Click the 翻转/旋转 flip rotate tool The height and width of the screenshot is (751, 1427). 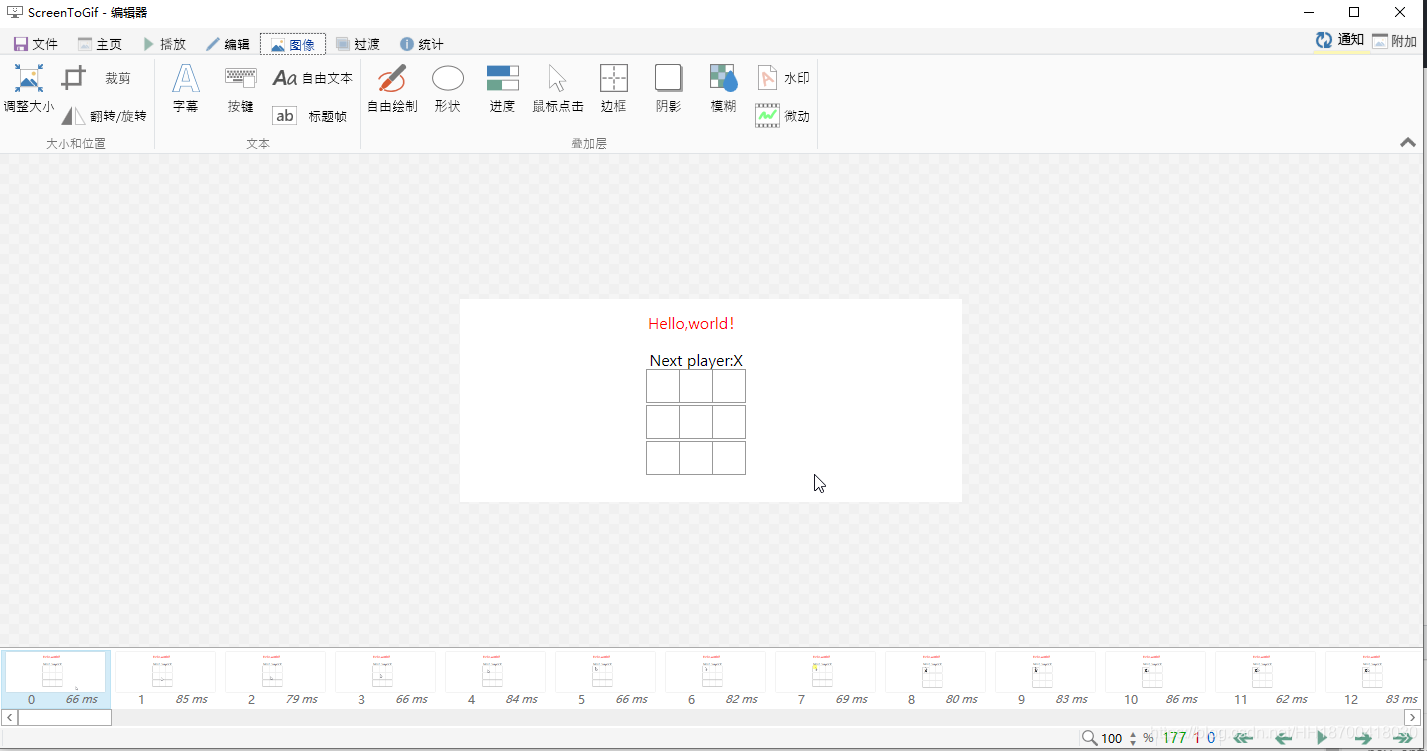104,116
